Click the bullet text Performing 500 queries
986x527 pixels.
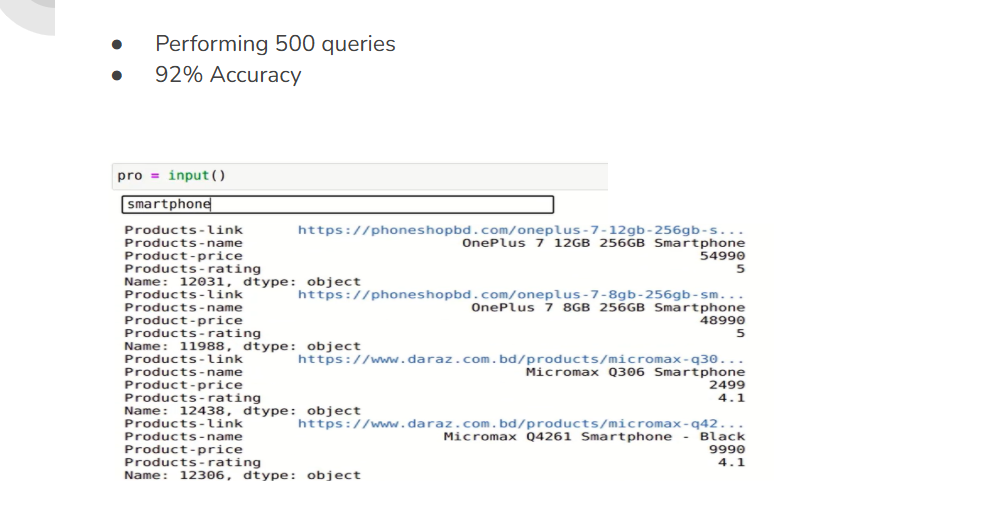tap(275, 44)
